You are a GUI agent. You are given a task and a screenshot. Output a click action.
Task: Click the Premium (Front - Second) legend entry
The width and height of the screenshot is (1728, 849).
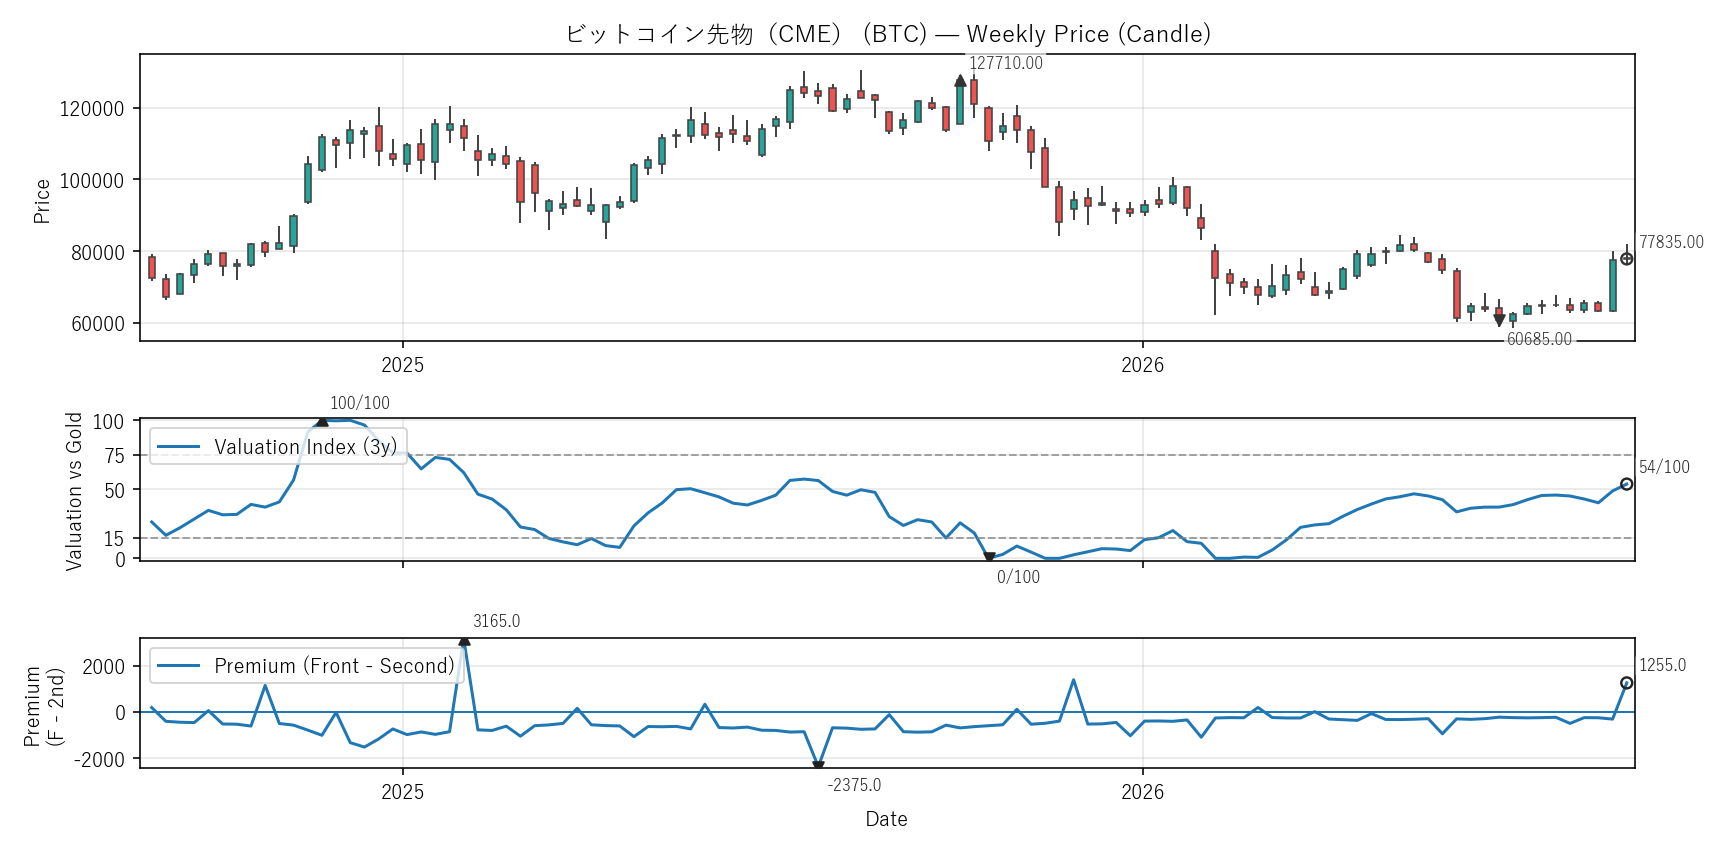[x=306, y=666]
